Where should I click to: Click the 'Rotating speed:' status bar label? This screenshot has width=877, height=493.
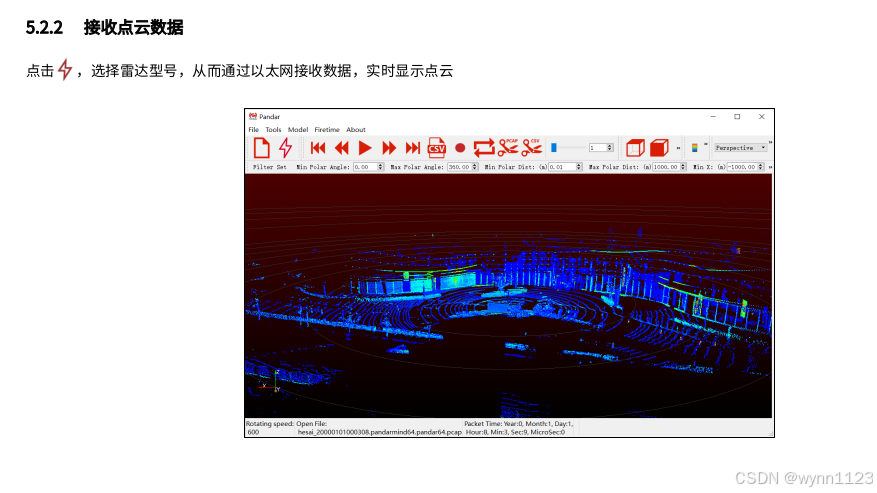[270, 424]
